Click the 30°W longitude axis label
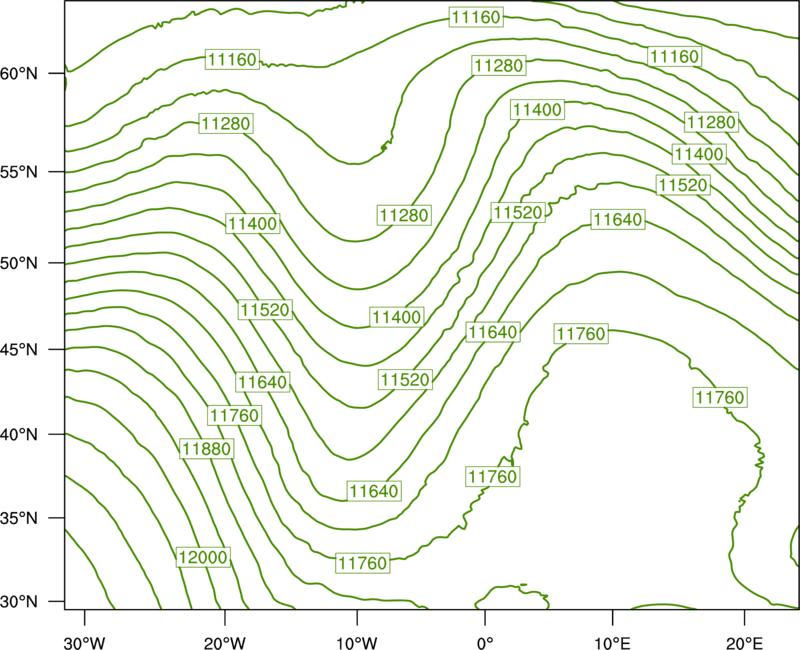800x650 pixels. click(85, 643)
